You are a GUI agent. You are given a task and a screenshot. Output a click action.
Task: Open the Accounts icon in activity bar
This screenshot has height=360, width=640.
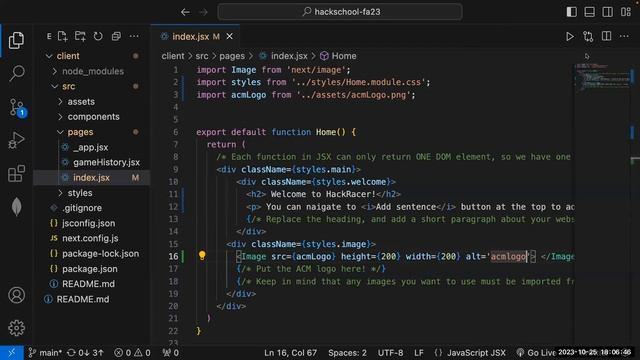[16, 295]
